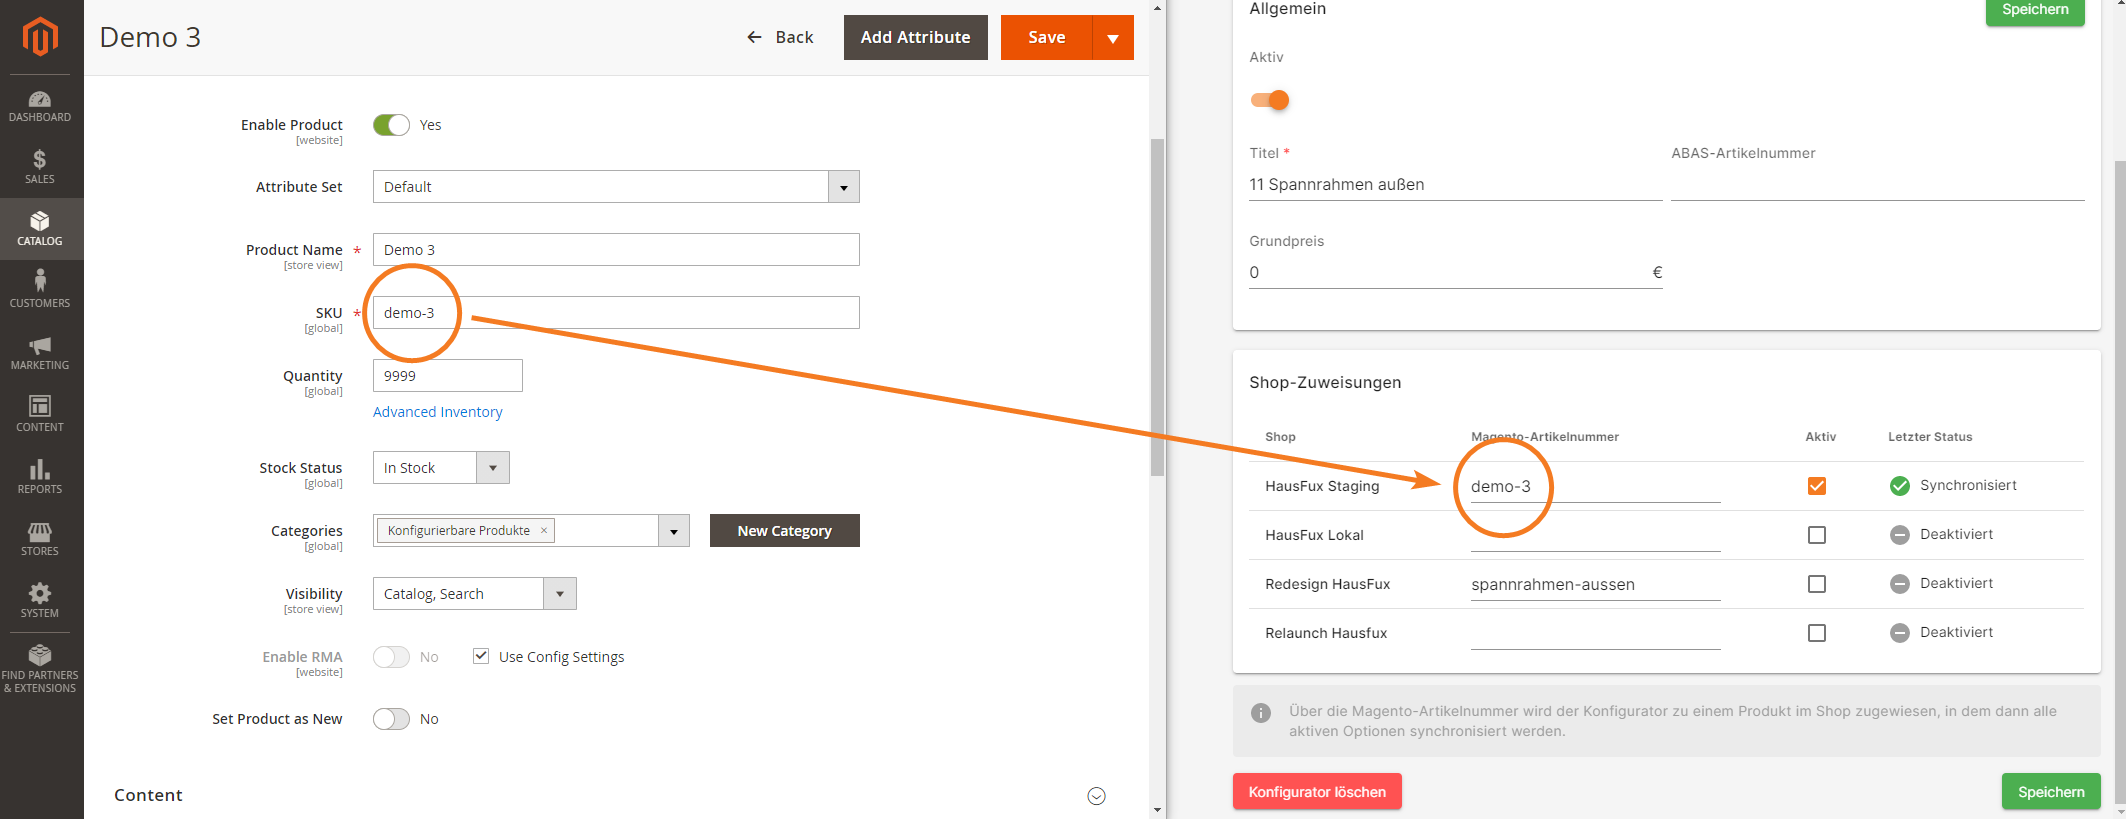
Task: Open the Dashboard sidebar menu
Action: (x=40, y=106)
